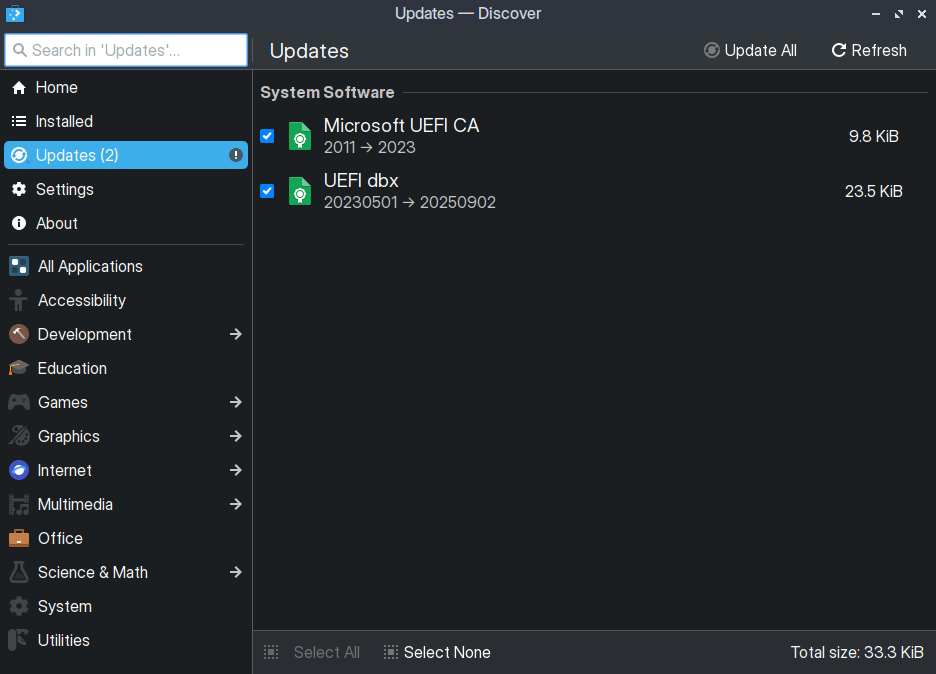Click the Office briefcase icon

point(19,538)
